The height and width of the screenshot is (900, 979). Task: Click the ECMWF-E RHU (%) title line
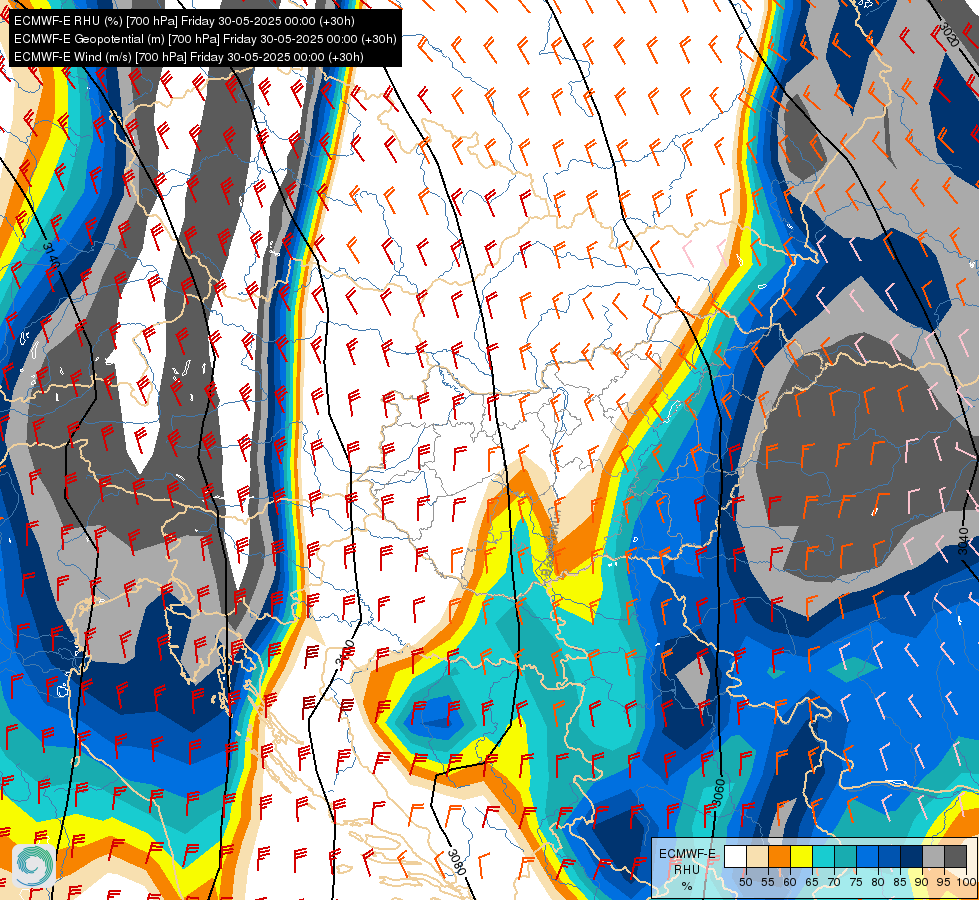point(184,21)
